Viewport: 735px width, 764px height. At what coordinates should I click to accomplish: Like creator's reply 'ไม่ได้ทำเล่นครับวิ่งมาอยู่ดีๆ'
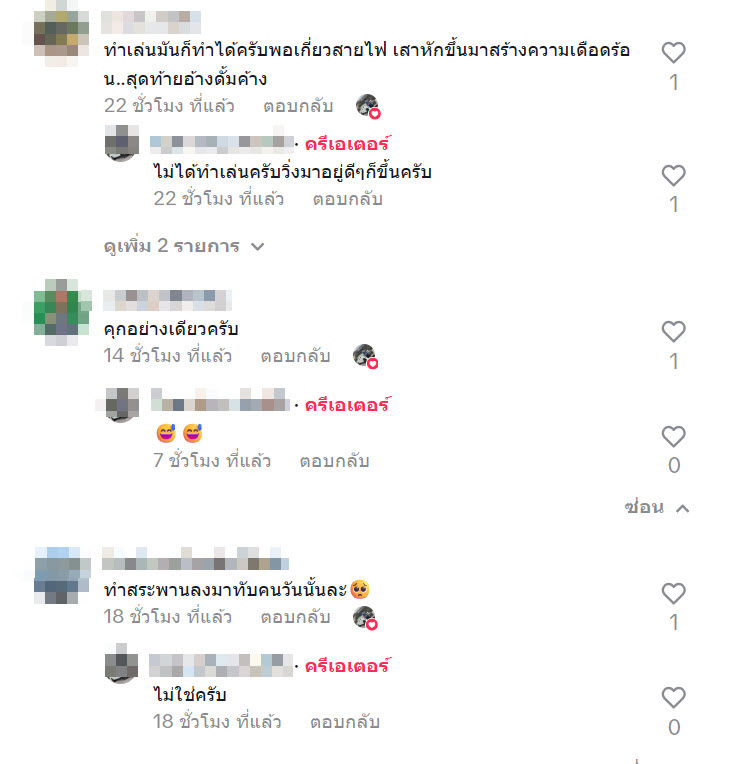point(674,175)
